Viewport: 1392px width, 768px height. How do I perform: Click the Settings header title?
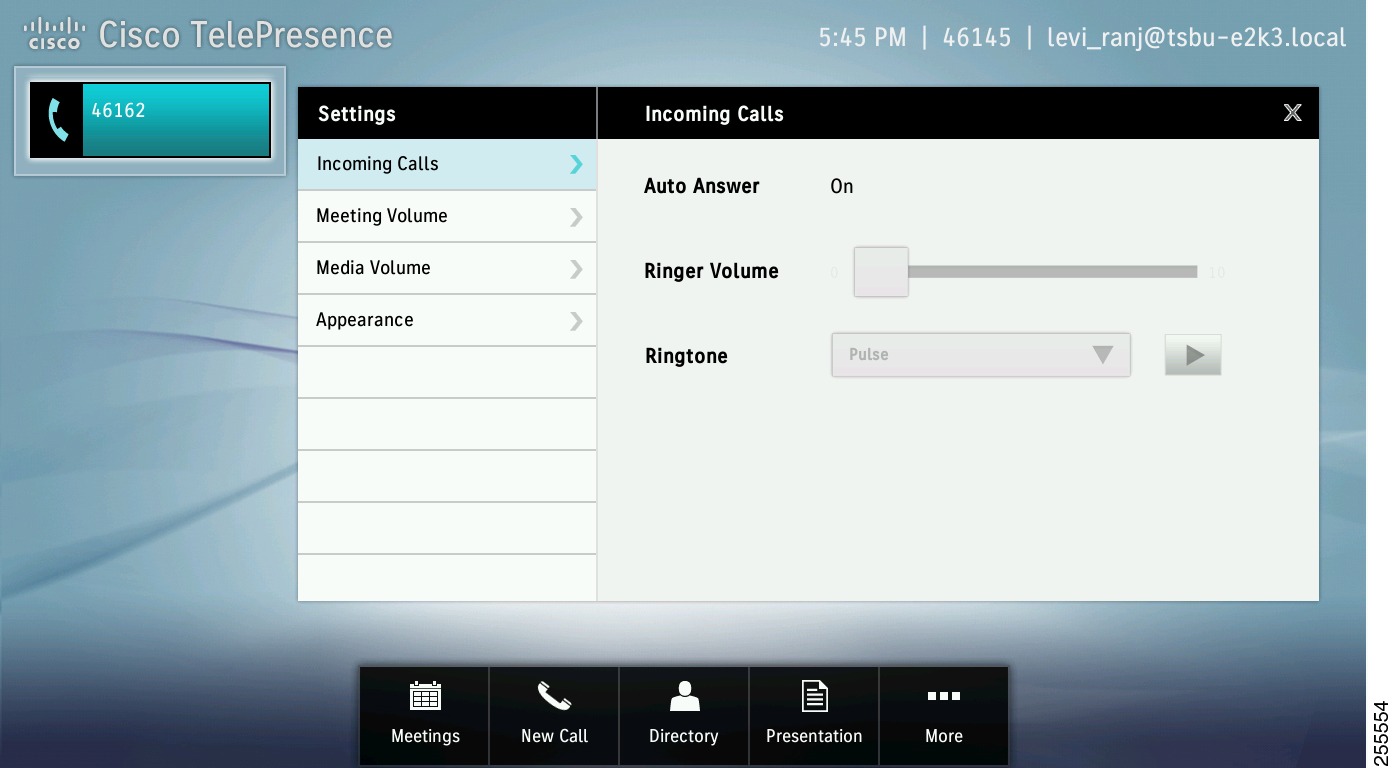coord(357,114)
